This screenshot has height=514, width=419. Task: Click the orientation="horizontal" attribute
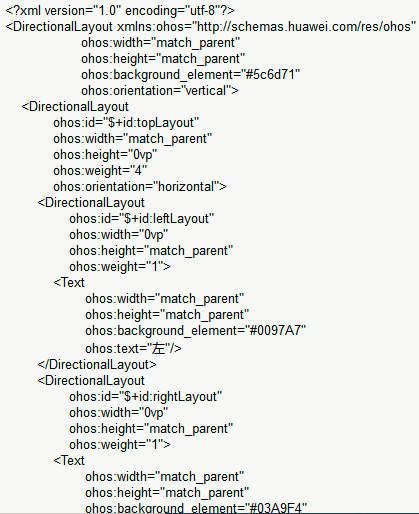[x=140, y=187]
